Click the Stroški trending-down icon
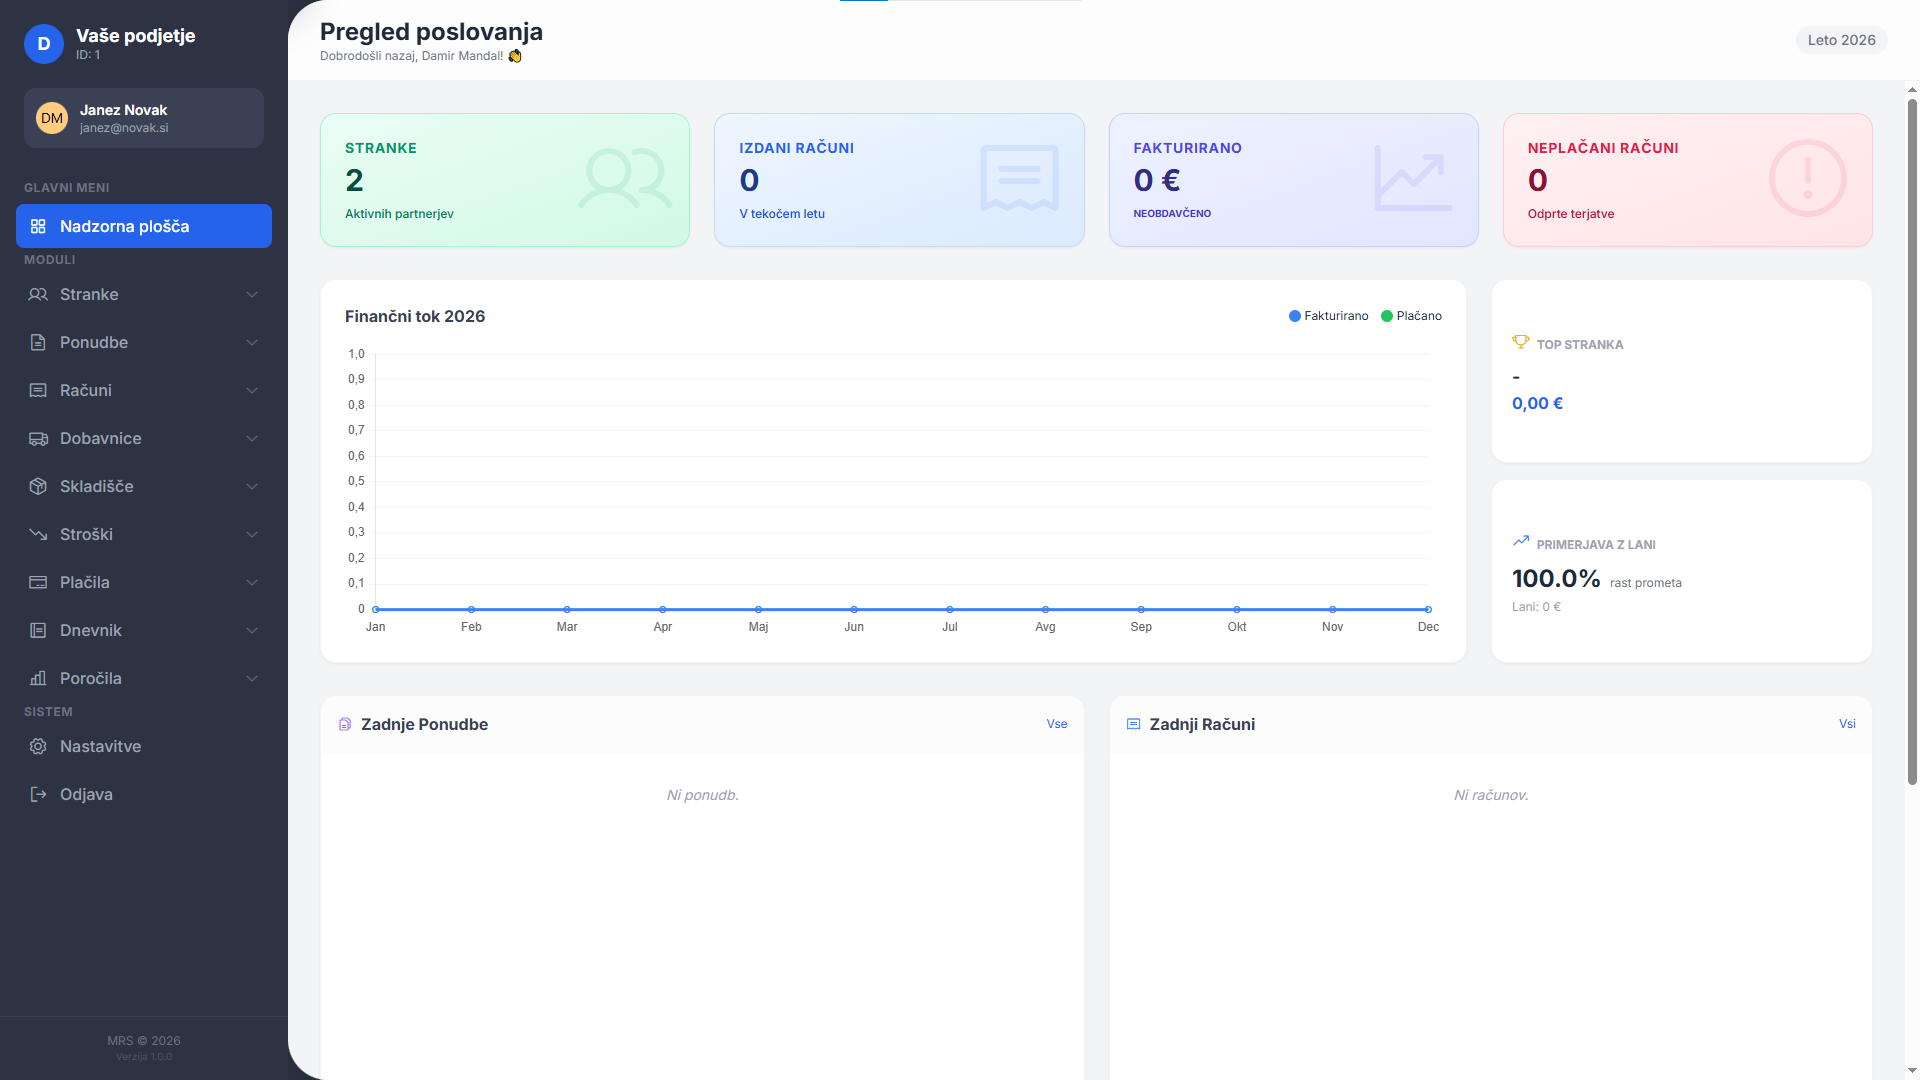The image size is (1920, 1080). 38,534
